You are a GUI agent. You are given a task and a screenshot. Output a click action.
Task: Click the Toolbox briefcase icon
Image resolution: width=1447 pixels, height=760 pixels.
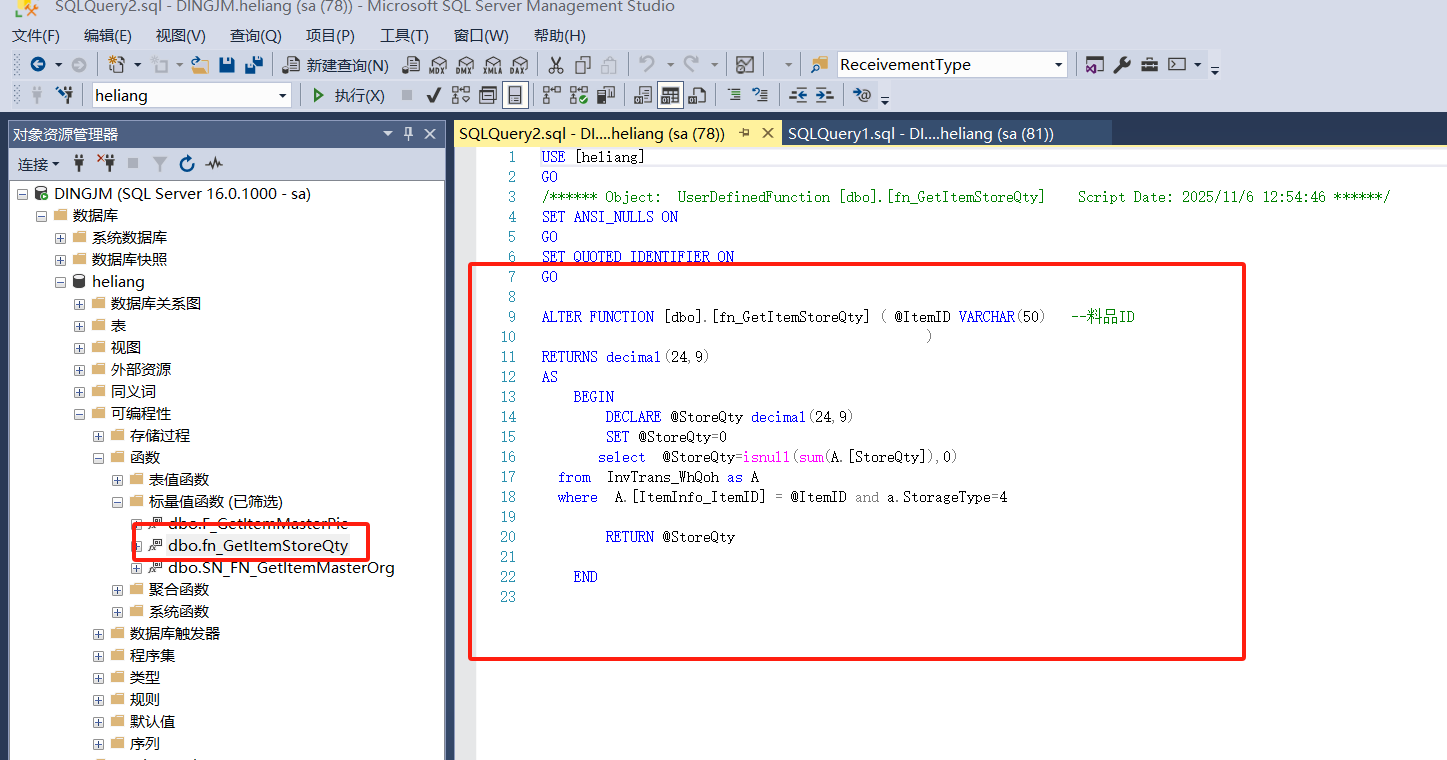point(1150,65)
